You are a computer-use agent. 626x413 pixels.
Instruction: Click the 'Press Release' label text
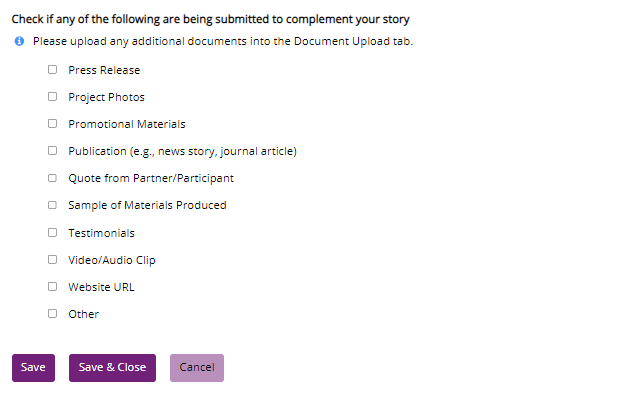(104, 70)
